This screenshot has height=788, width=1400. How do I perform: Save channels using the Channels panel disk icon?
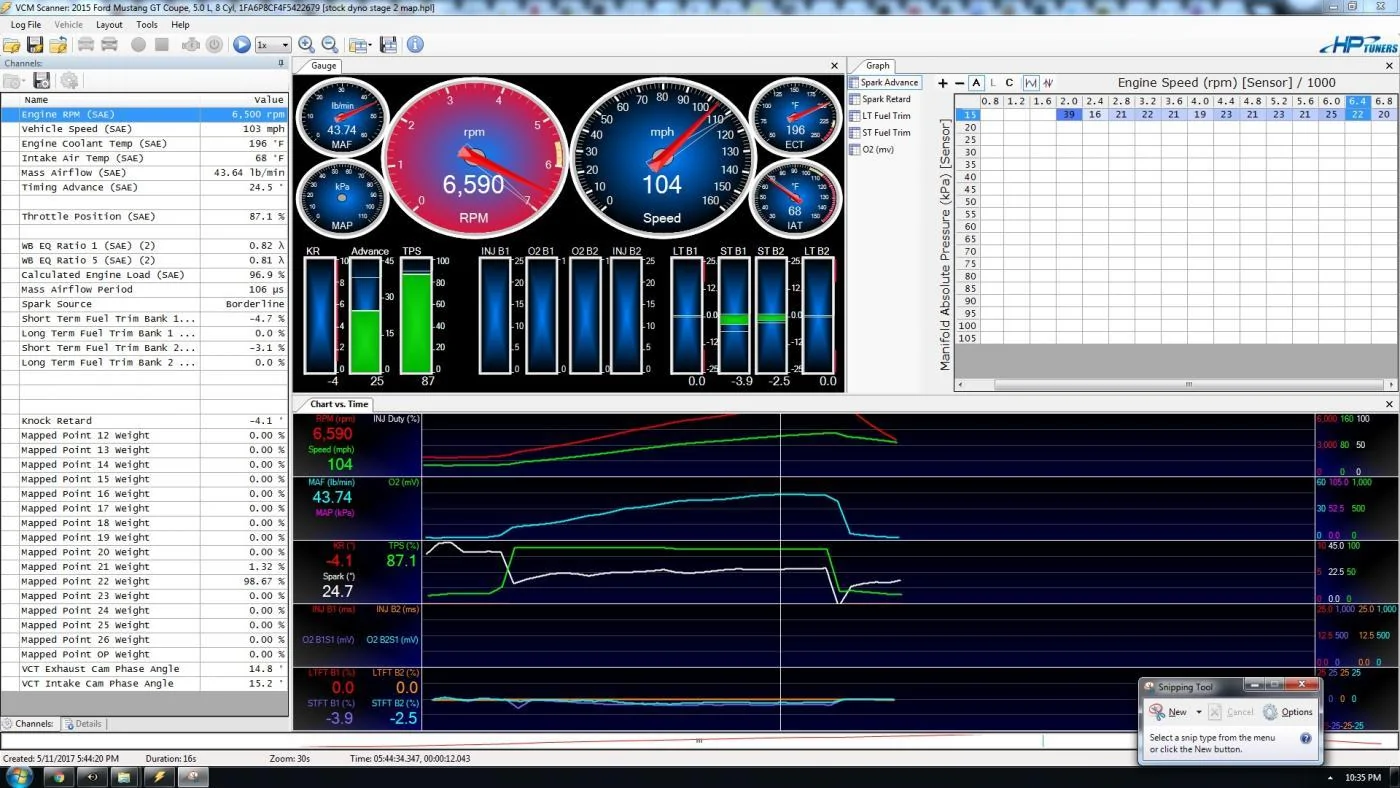[42, 81]
